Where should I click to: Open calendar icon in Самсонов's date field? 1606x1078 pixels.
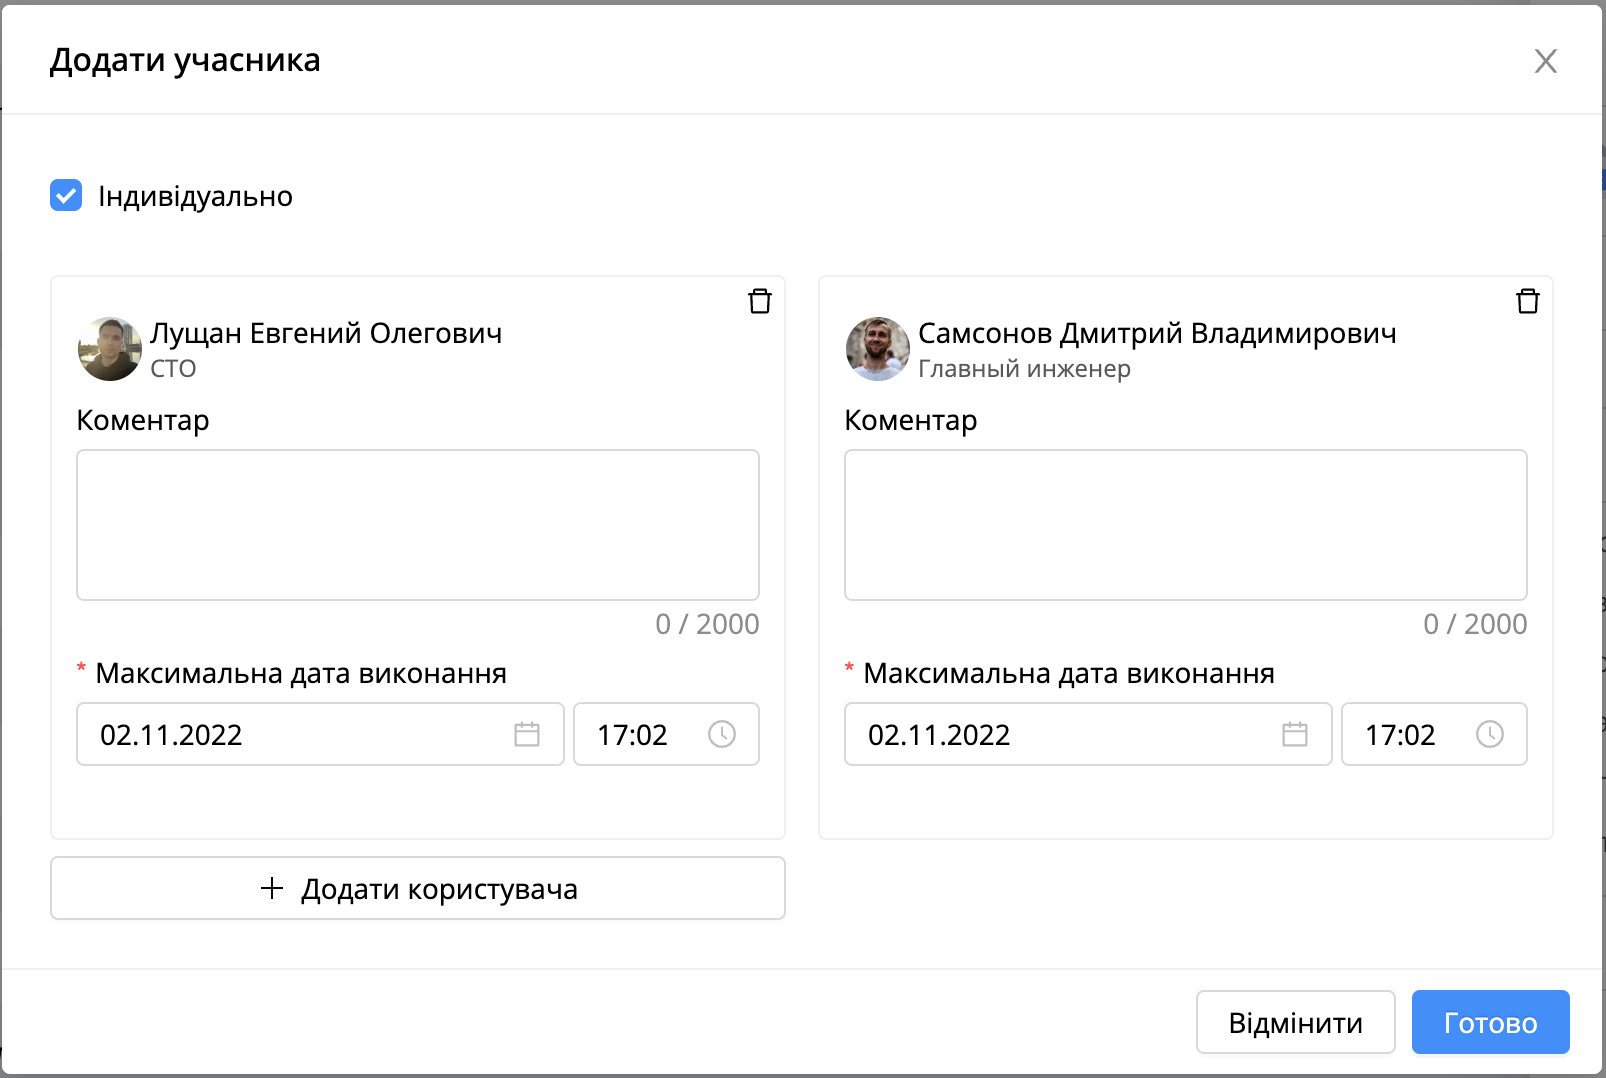pos(1295,734)
